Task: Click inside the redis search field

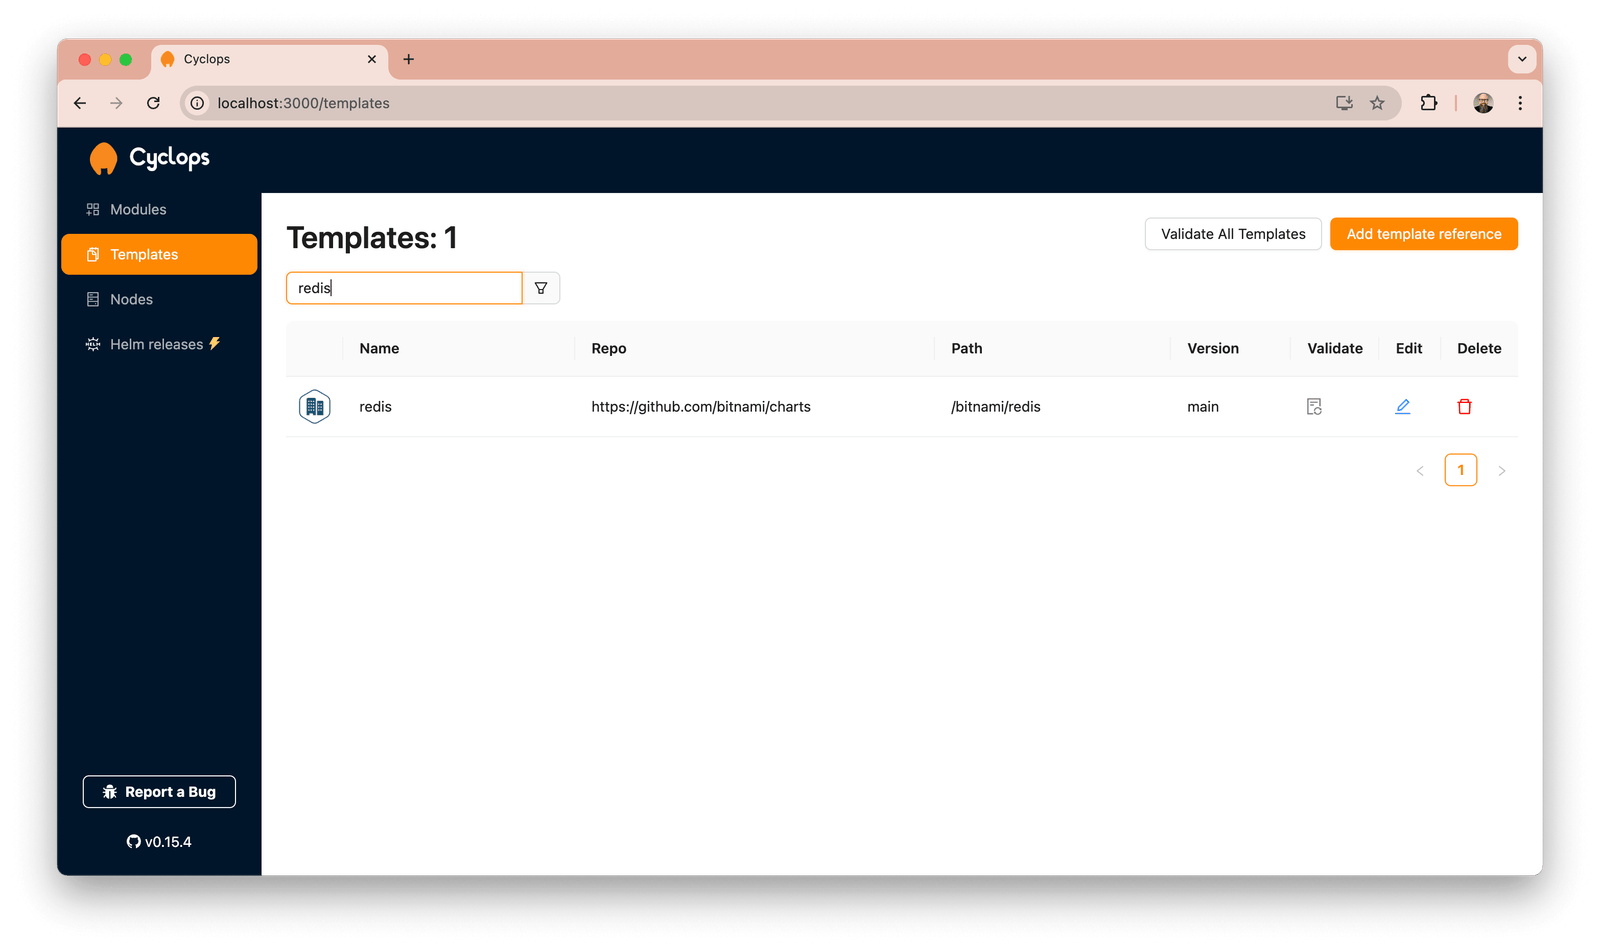Action: (404, 288)
